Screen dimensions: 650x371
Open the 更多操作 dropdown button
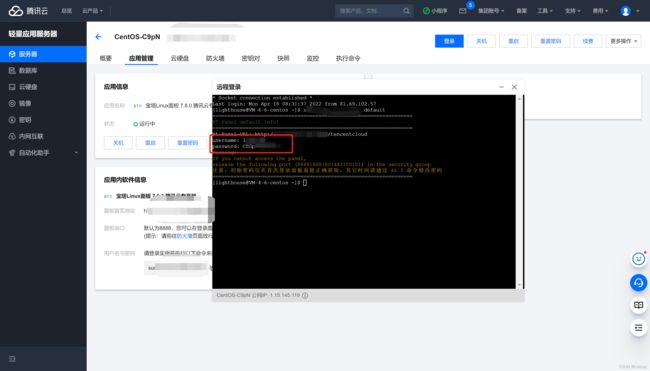(623, 41)
